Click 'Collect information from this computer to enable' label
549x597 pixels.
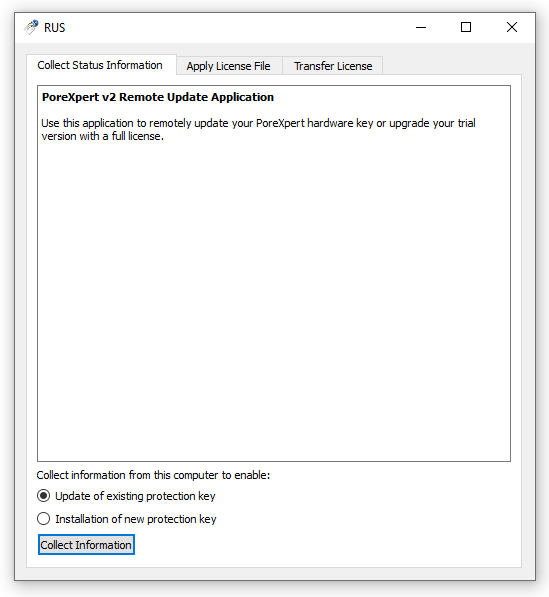point(153,475)
